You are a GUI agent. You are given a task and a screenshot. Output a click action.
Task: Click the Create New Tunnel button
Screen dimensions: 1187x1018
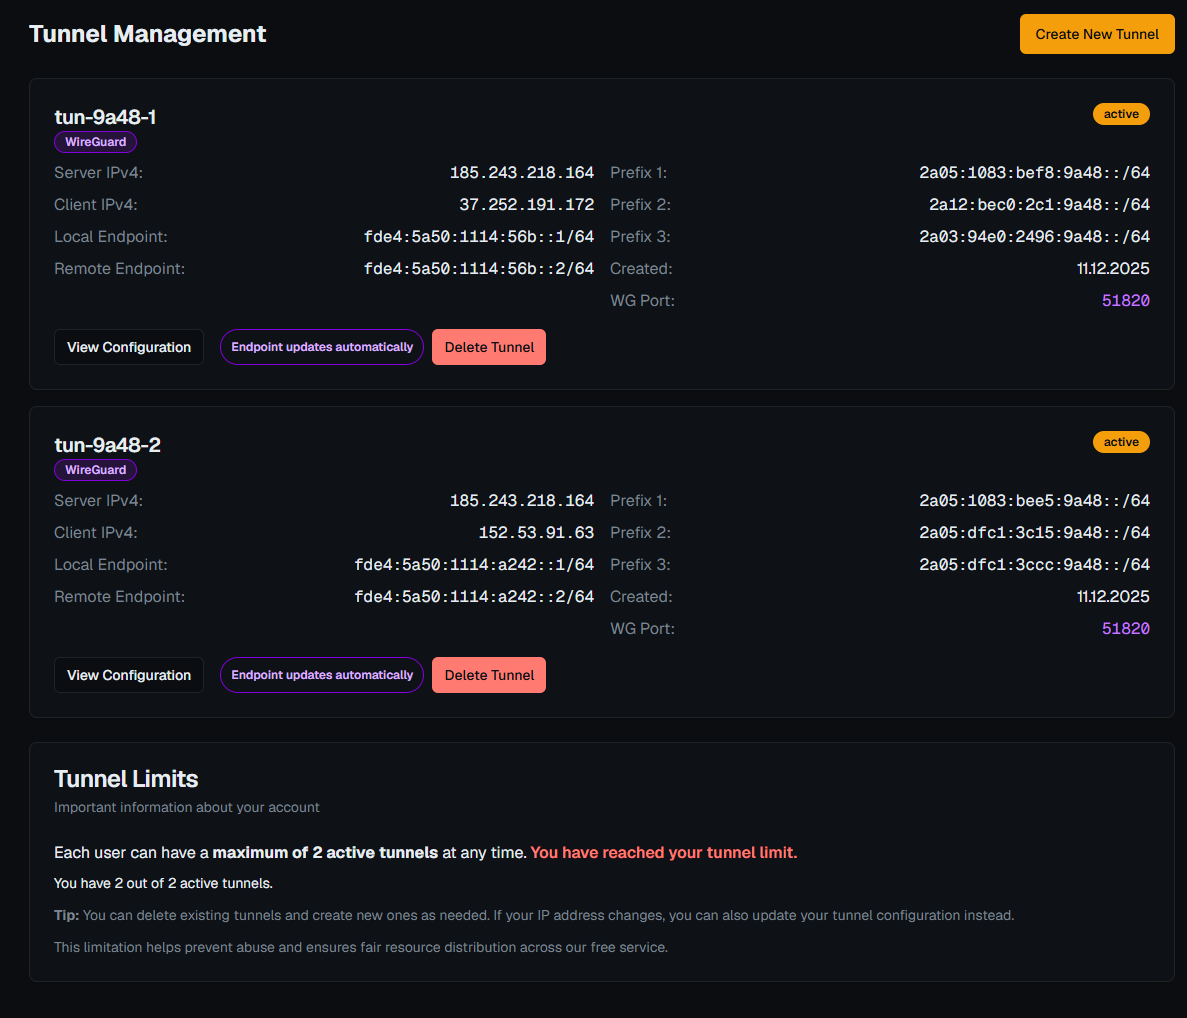coord(1096,34)
